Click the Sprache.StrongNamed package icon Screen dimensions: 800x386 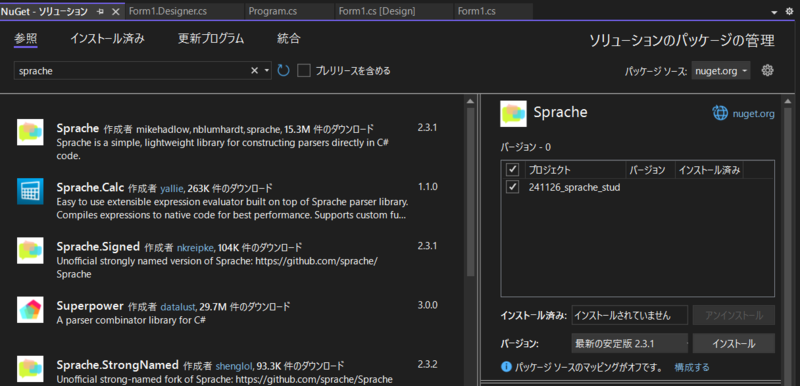click(30, 369)
